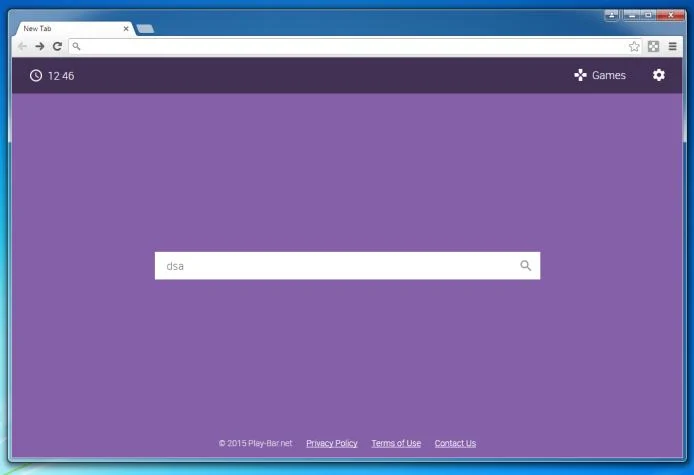Viewport: 694px width, 475px height.
Task: Open the Games link in the header
Action: pyautogui.click(x=609, y=75)
